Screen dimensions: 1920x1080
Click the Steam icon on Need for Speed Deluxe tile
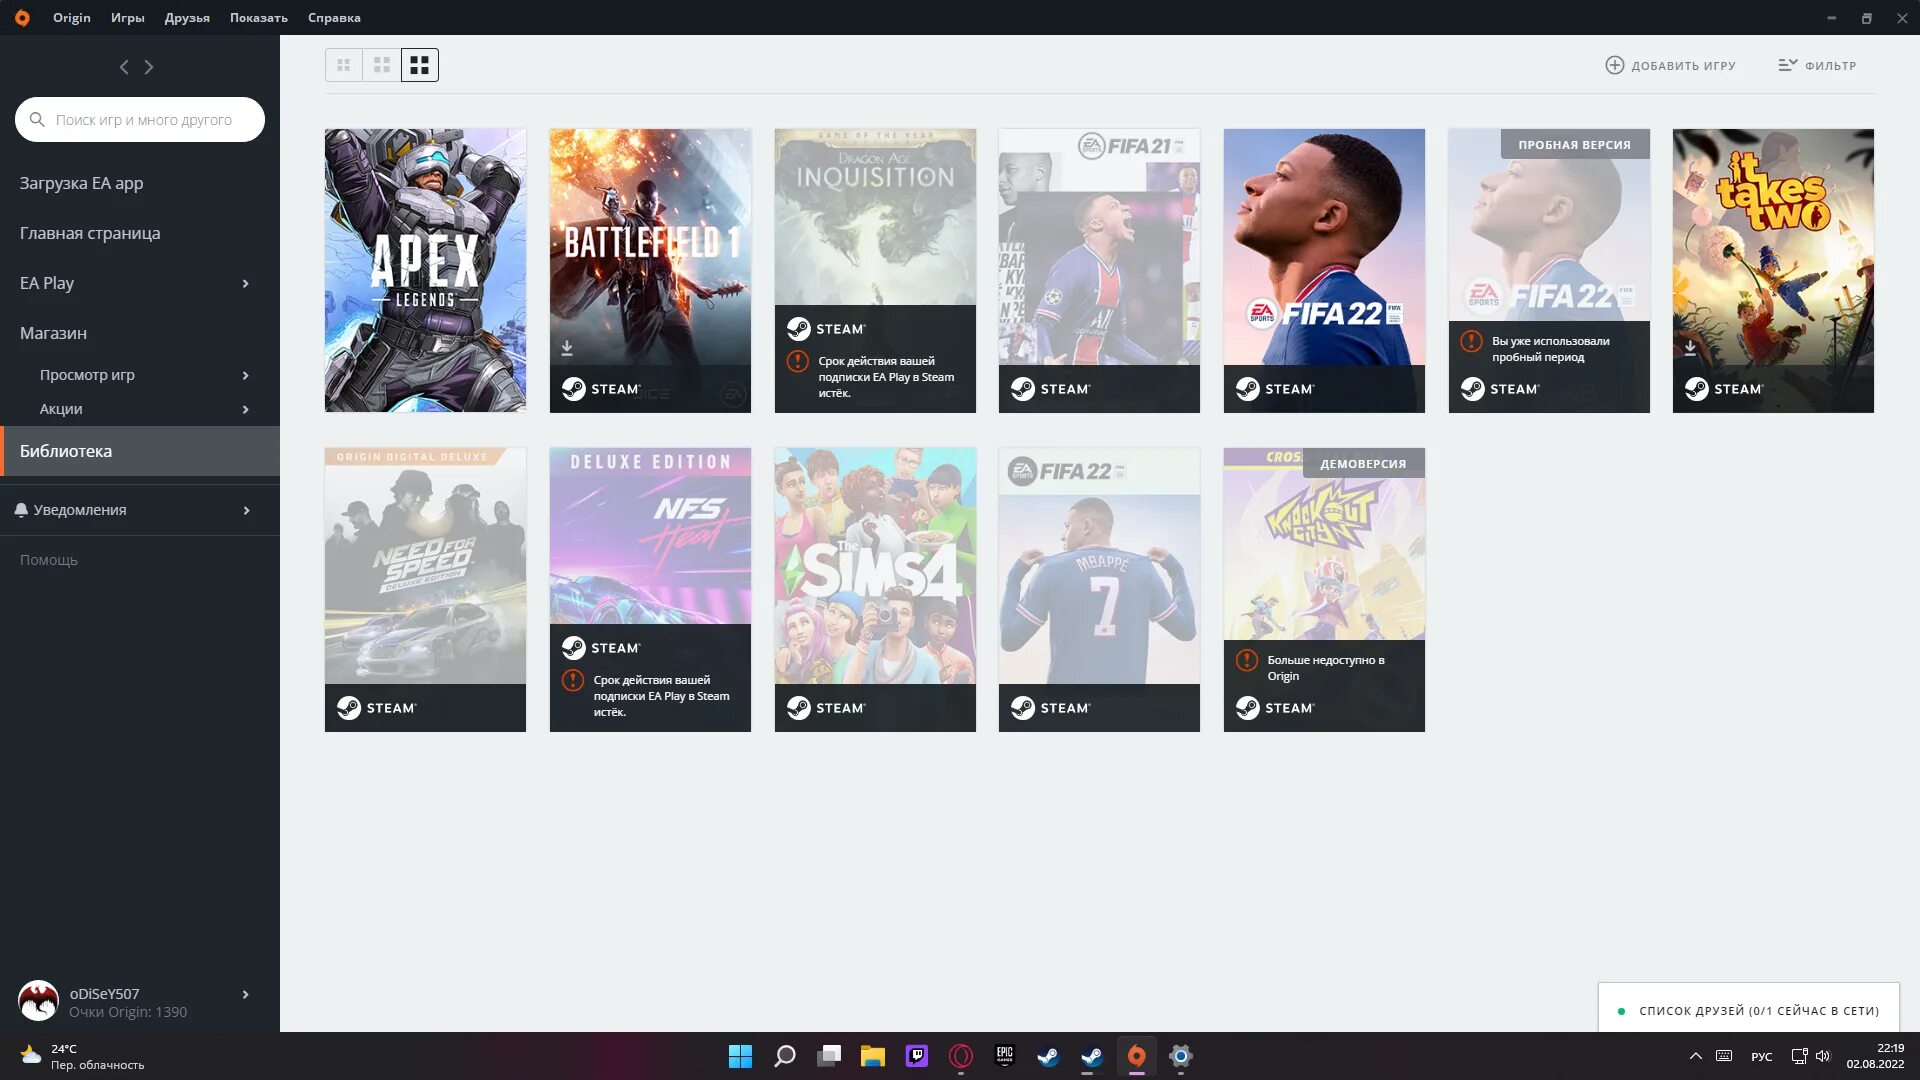tap(349, 708)
